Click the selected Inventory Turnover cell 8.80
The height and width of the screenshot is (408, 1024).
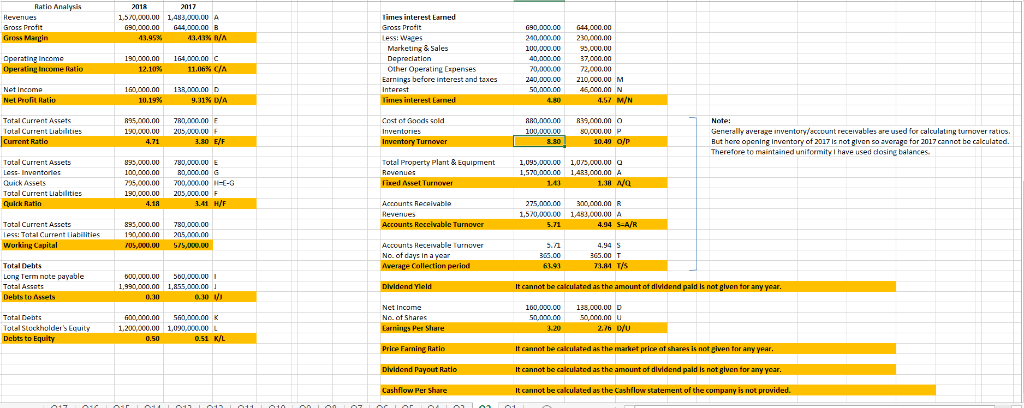coord(539,140)
